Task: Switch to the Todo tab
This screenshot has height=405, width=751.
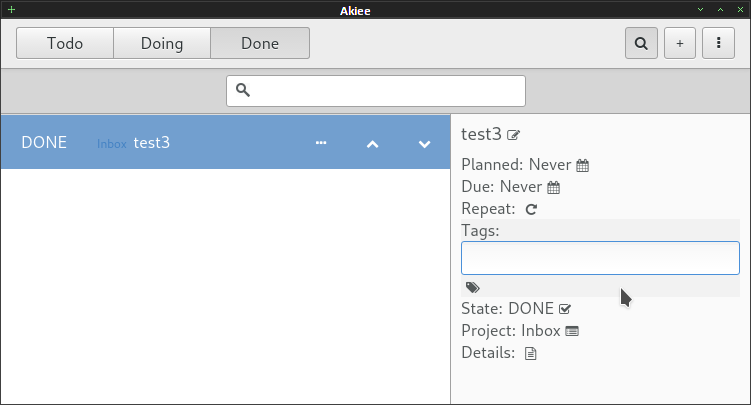Action: point(65,43)
